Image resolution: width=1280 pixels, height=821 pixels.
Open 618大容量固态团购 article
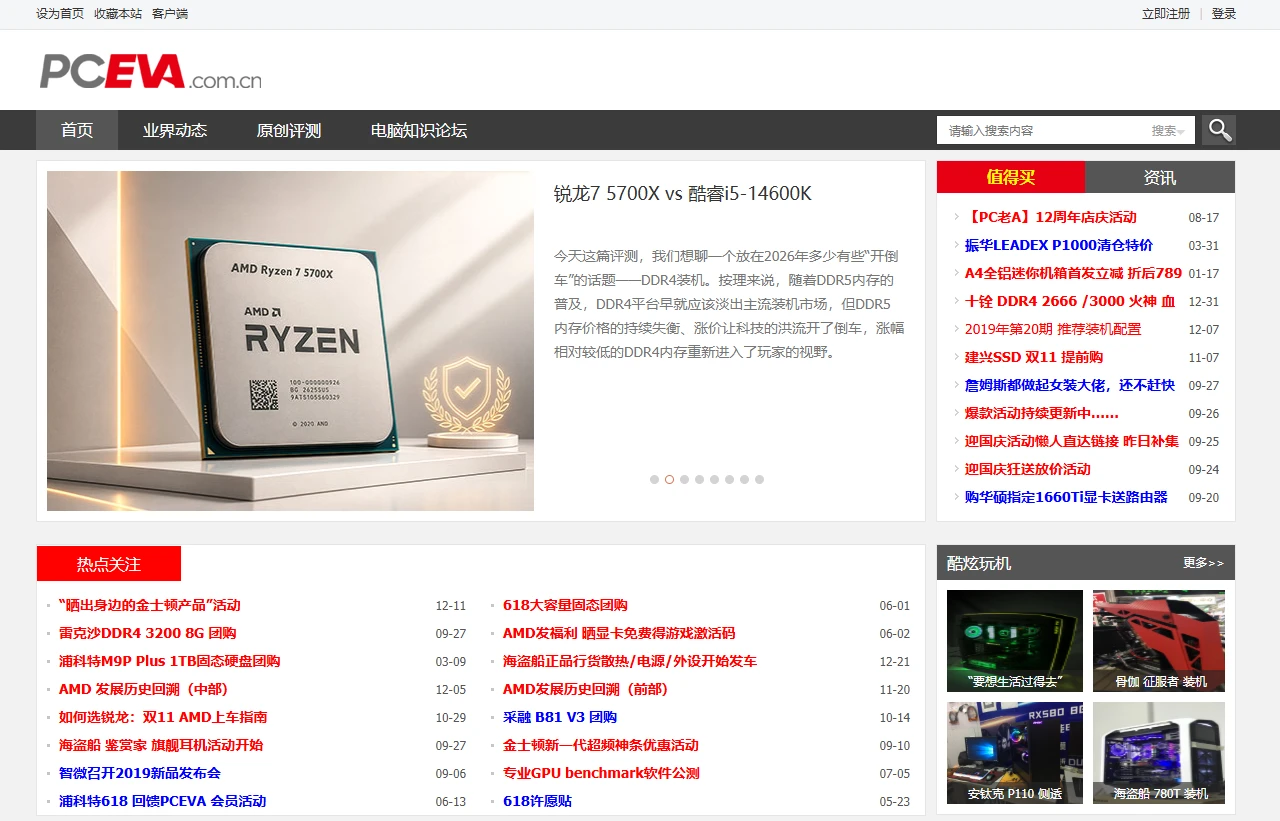tap(565, 605)
